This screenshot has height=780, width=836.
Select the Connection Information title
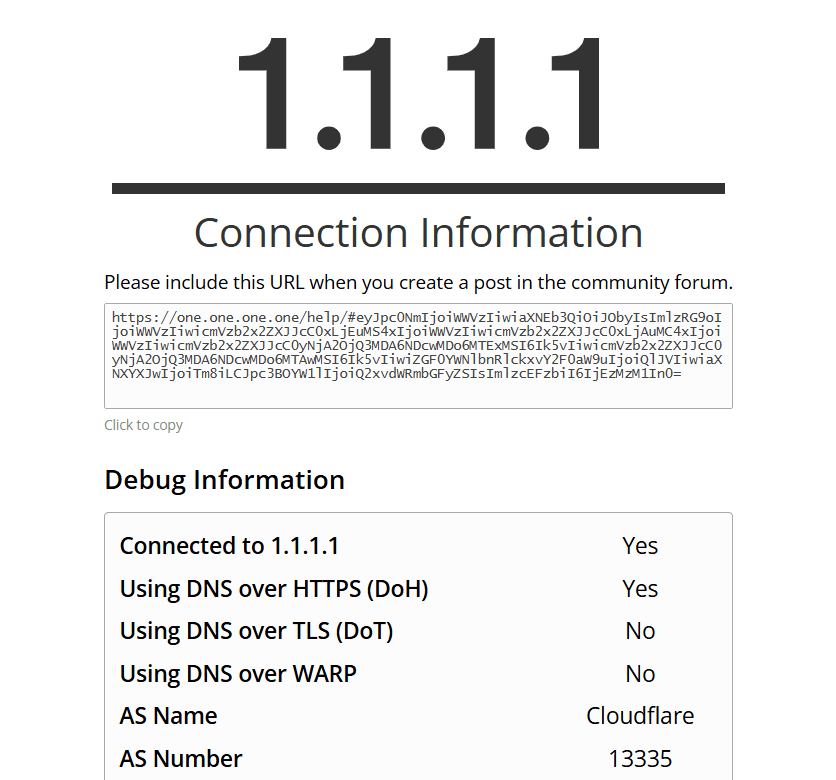point(418,233)
